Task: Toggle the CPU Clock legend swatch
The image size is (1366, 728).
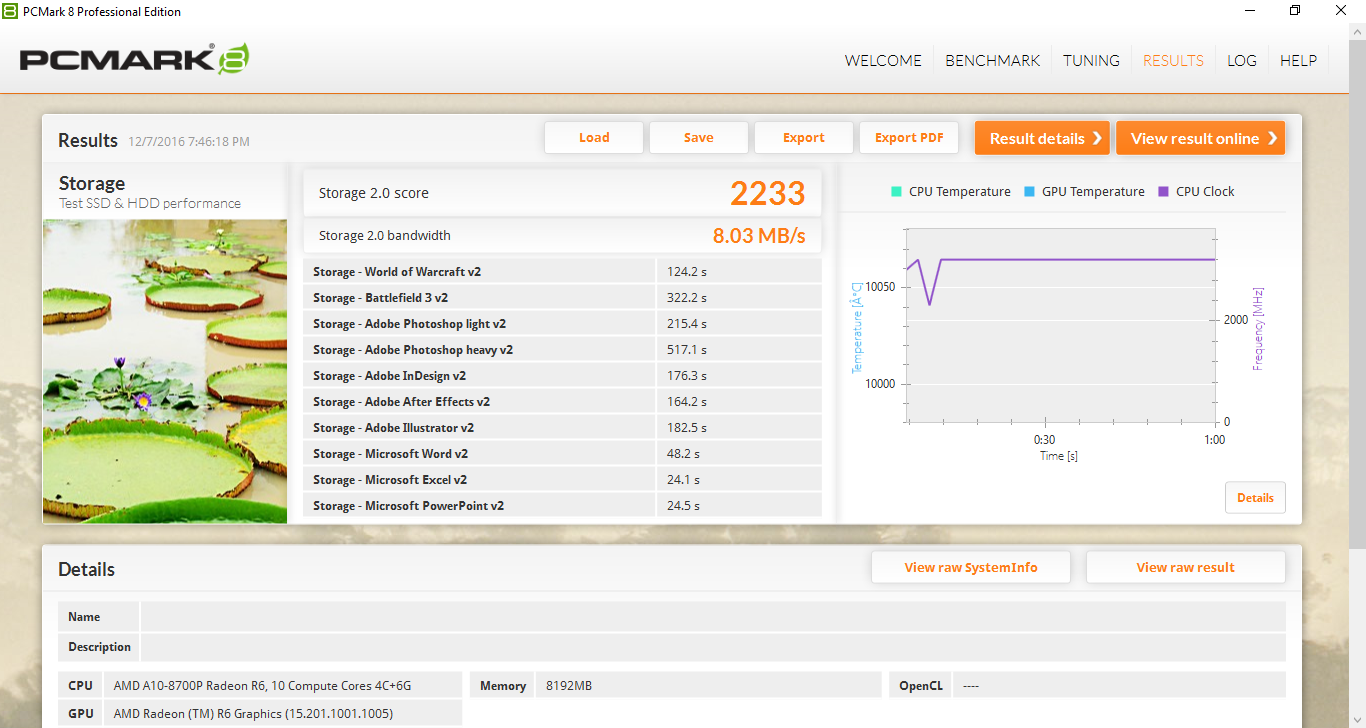Action: [x=1163, y=191]
